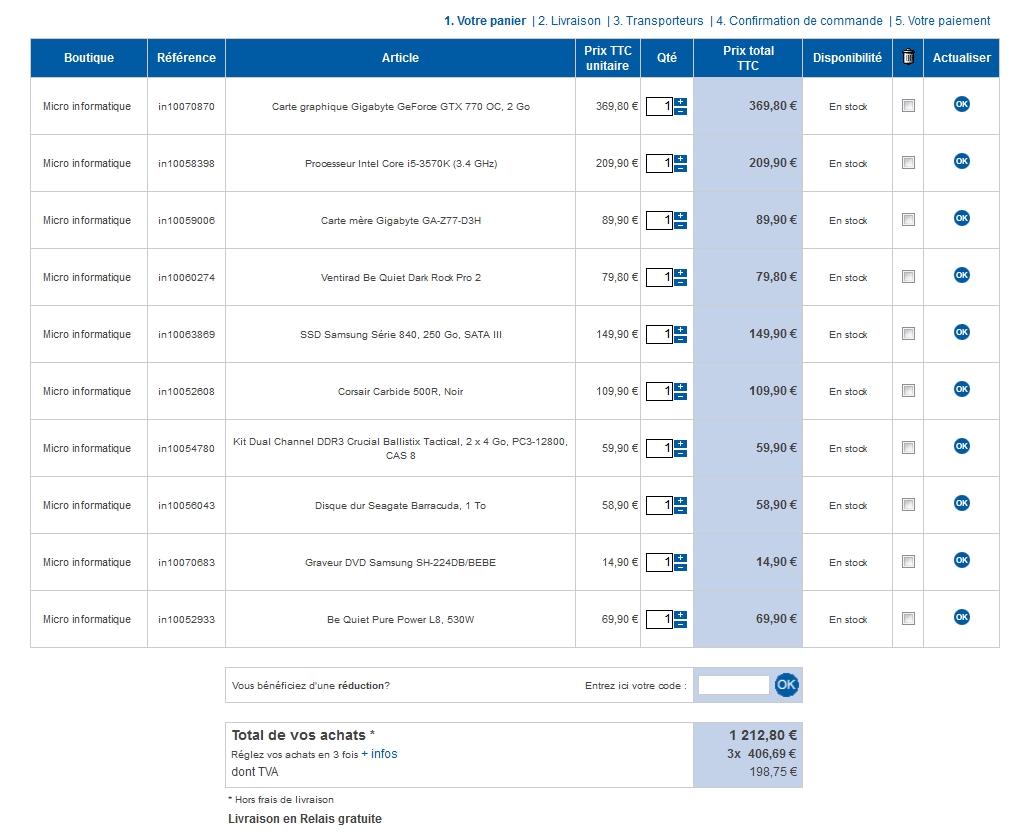
Task: Increase quantity of Intel Core i5-3570K with plus
Action: coord(681,160)
